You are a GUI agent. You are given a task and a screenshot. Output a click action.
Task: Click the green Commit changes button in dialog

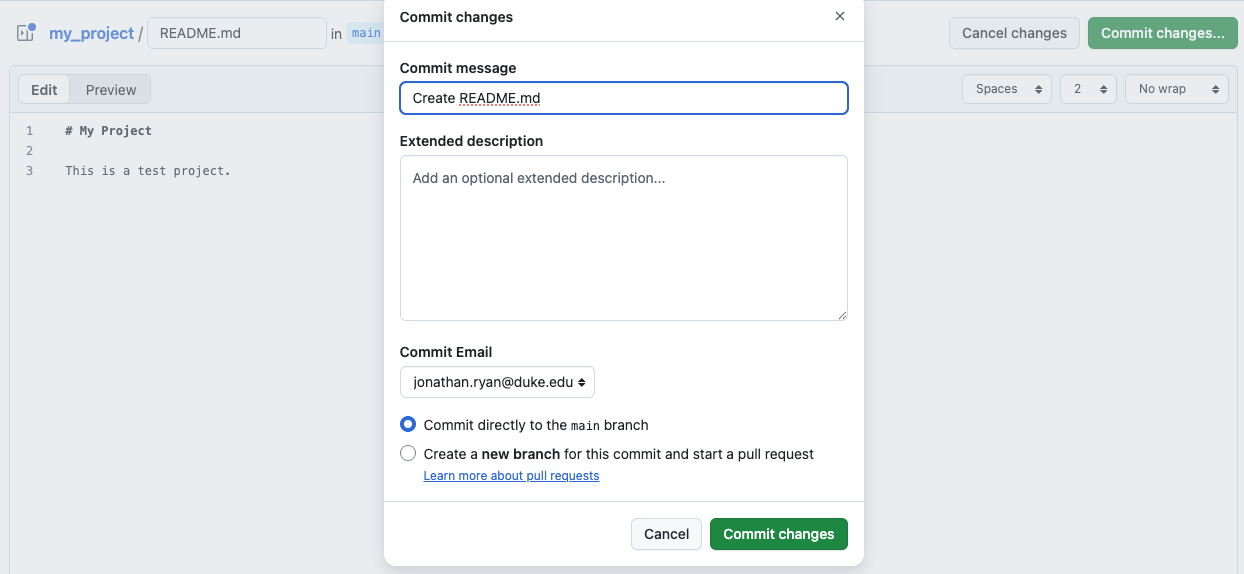point(778,534)
